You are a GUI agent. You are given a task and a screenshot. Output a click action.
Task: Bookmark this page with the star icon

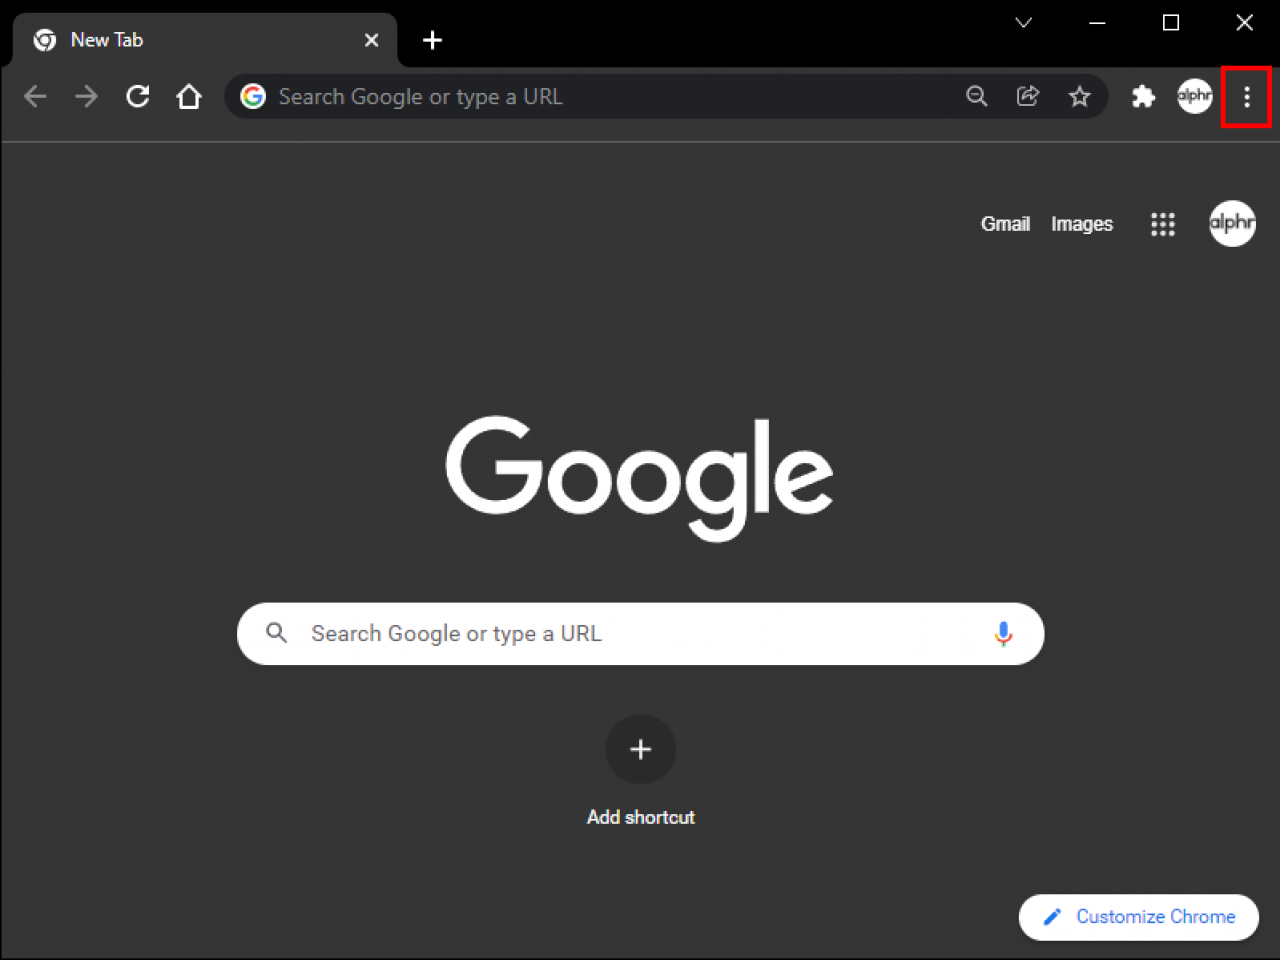[x=1080, y=96]
